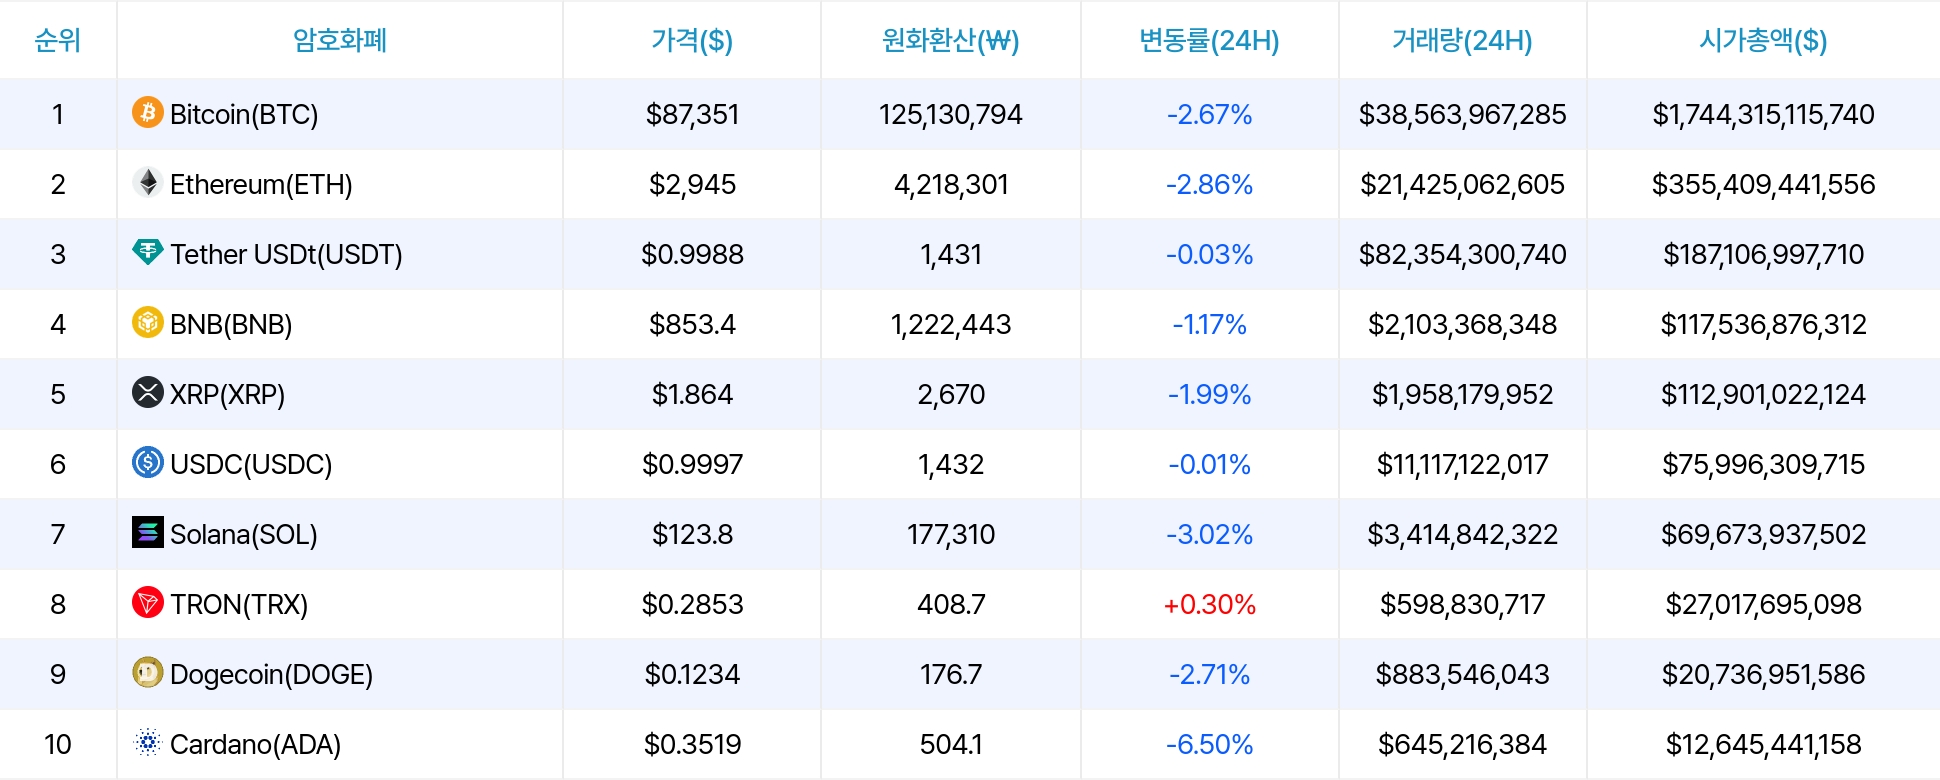The height and width of the screenshot is (780, 1940).
Task: Sort by the 순위 column header
Action: [58, 40]
